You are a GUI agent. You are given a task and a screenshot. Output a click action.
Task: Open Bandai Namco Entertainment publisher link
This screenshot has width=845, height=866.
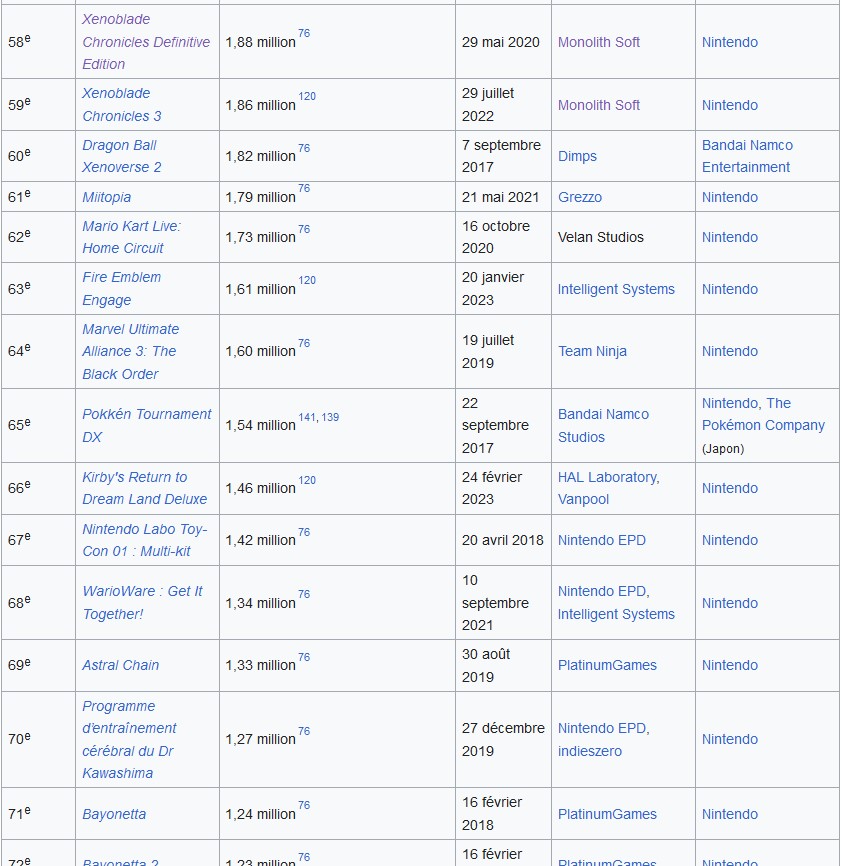tap(747, 156)
